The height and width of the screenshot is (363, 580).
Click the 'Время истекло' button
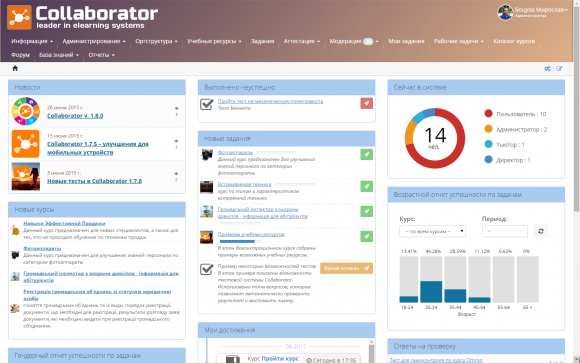(346, 268)
